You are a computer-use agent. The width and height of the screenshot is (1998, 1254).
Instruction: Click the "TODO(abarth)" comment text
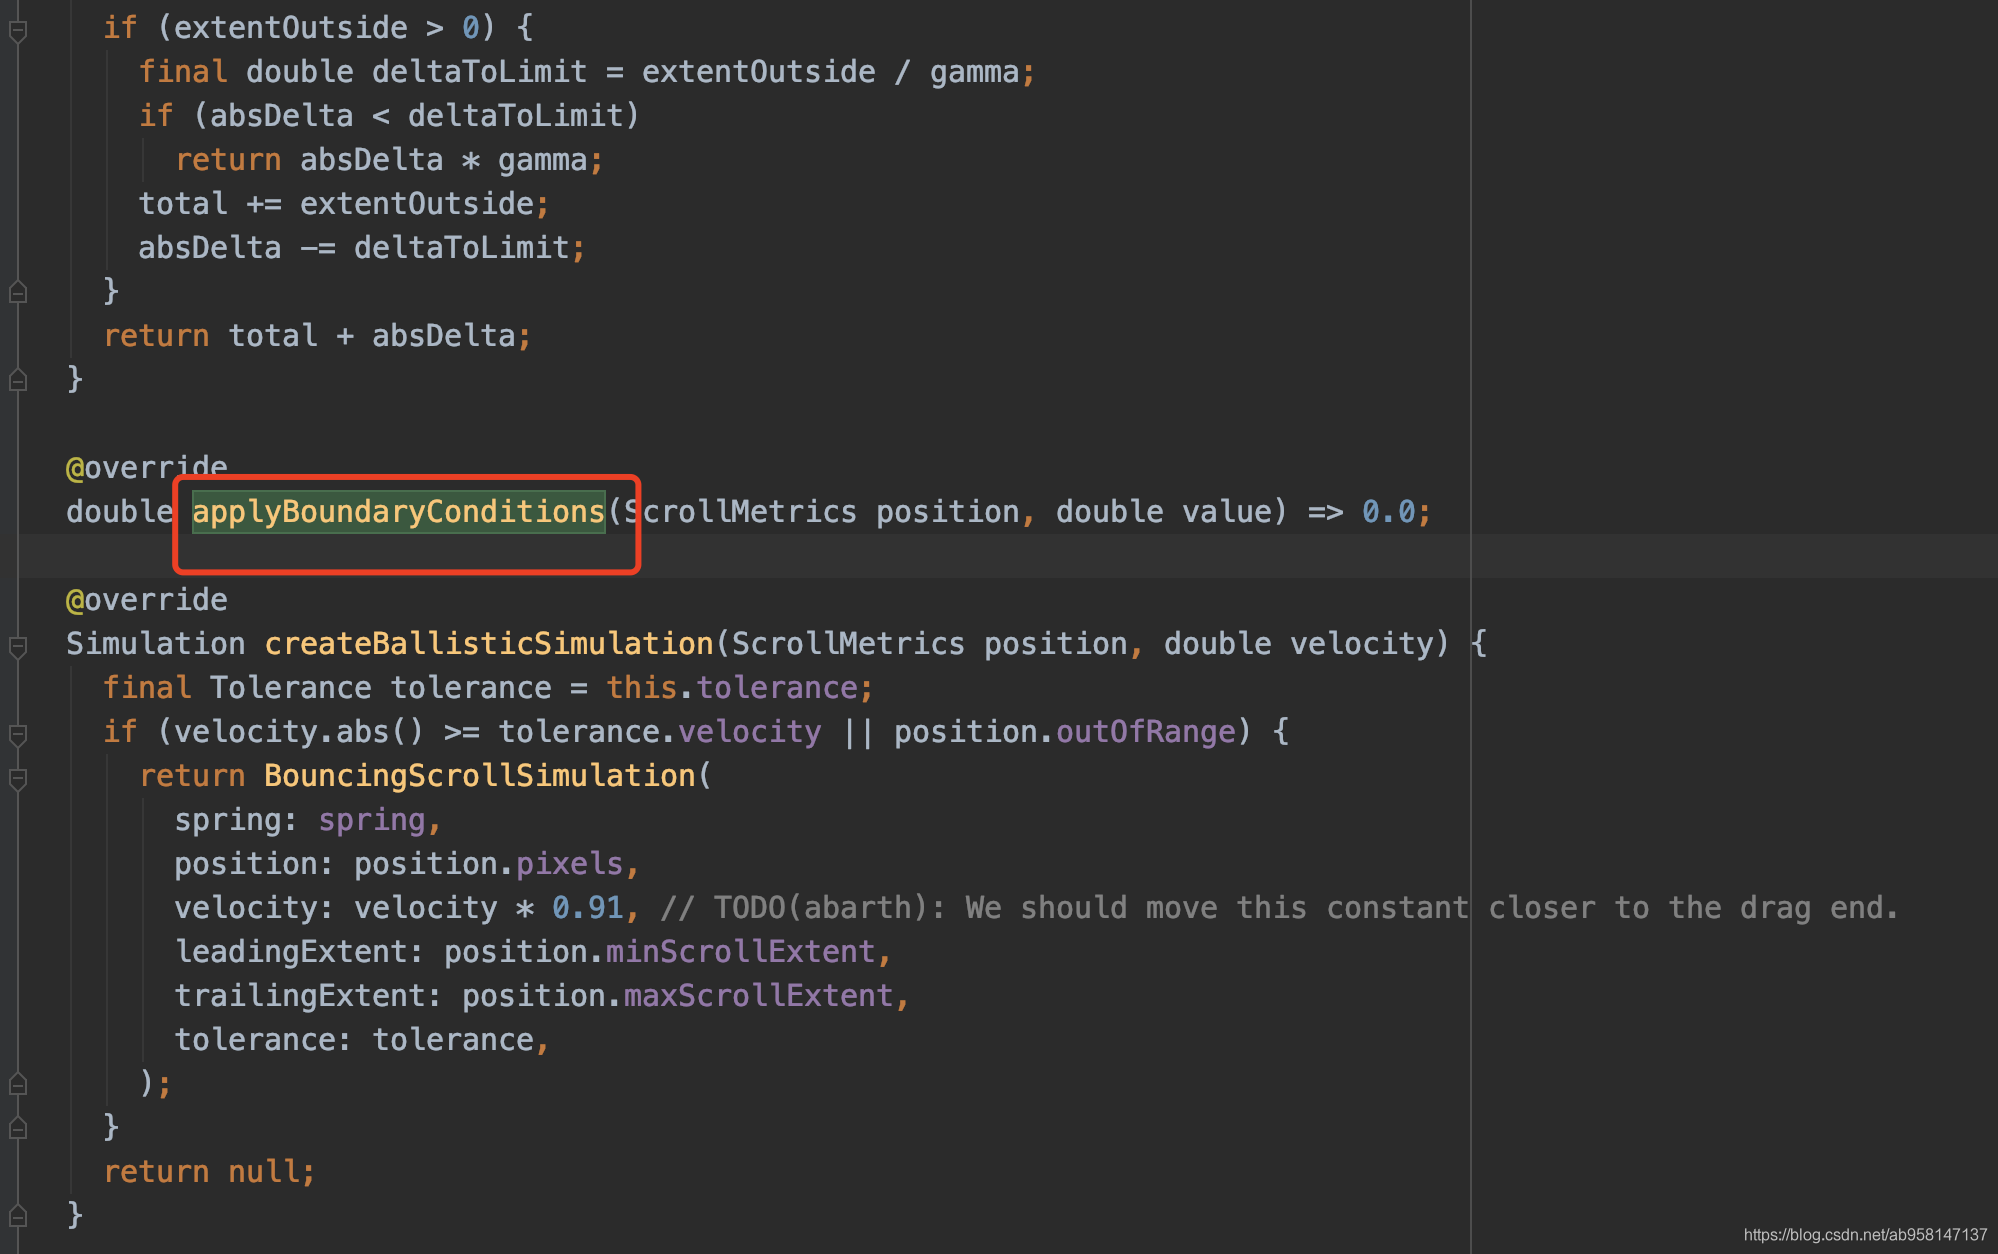830,906
